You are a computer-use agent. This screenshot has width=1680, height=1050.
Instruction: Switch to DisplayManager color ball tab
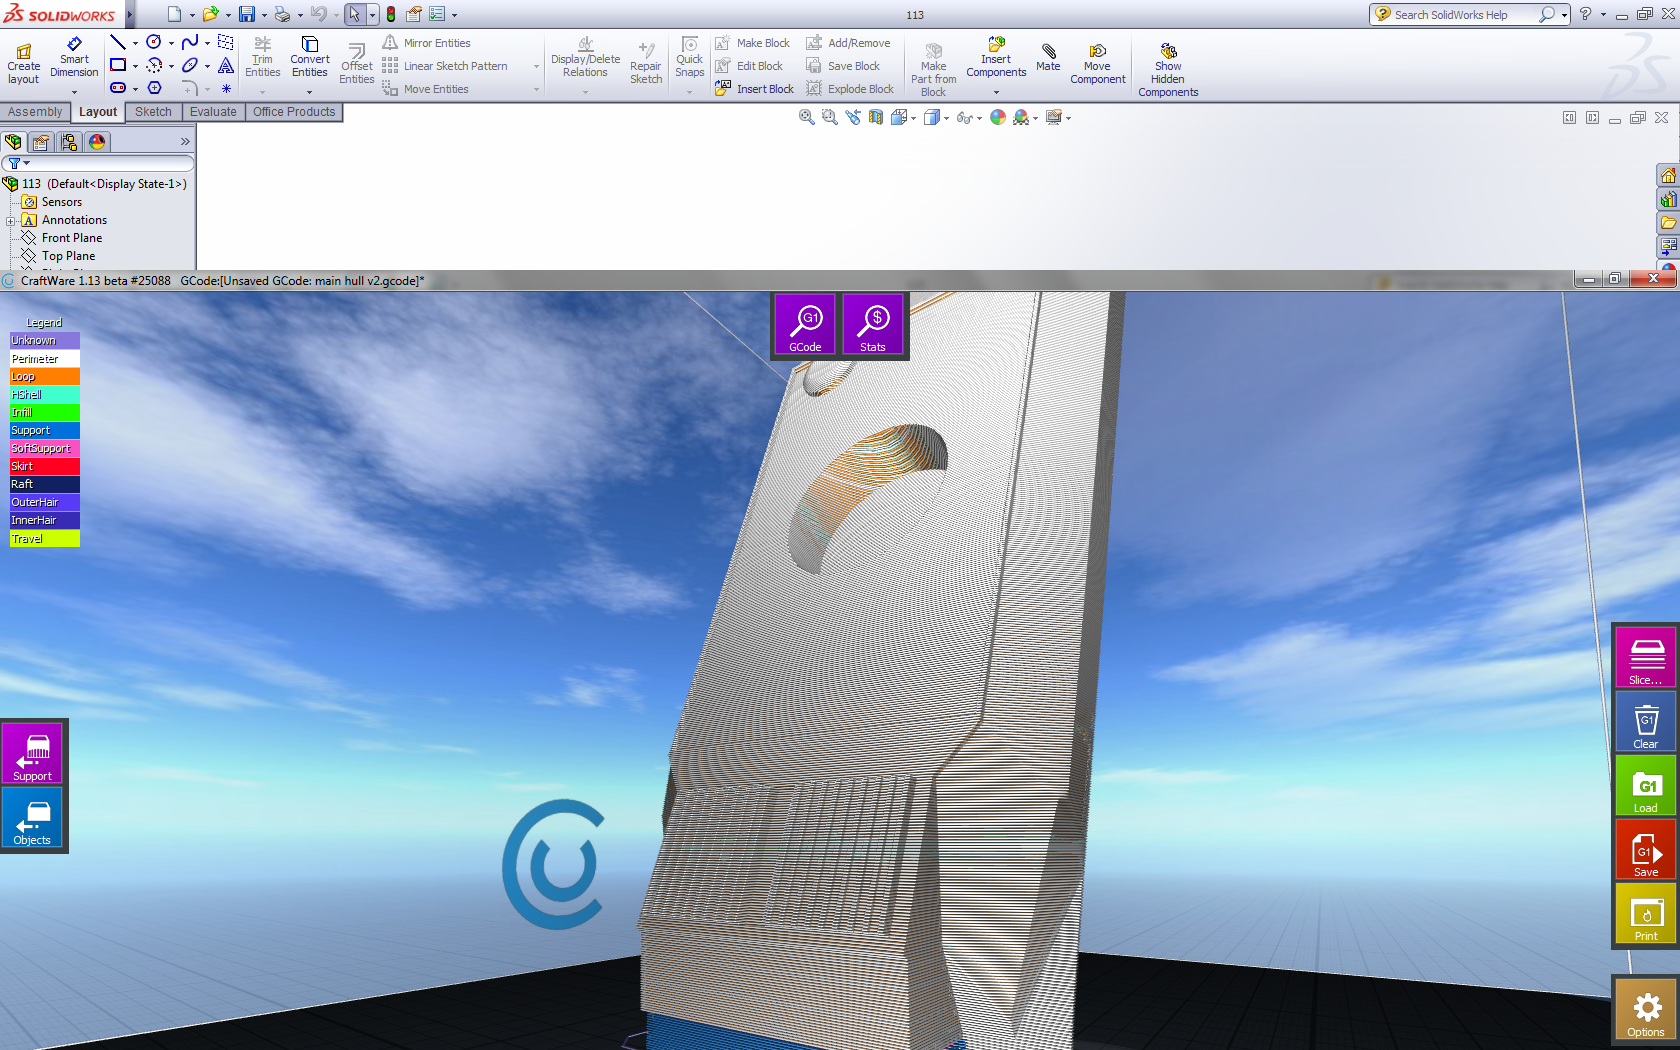(97, 142)
